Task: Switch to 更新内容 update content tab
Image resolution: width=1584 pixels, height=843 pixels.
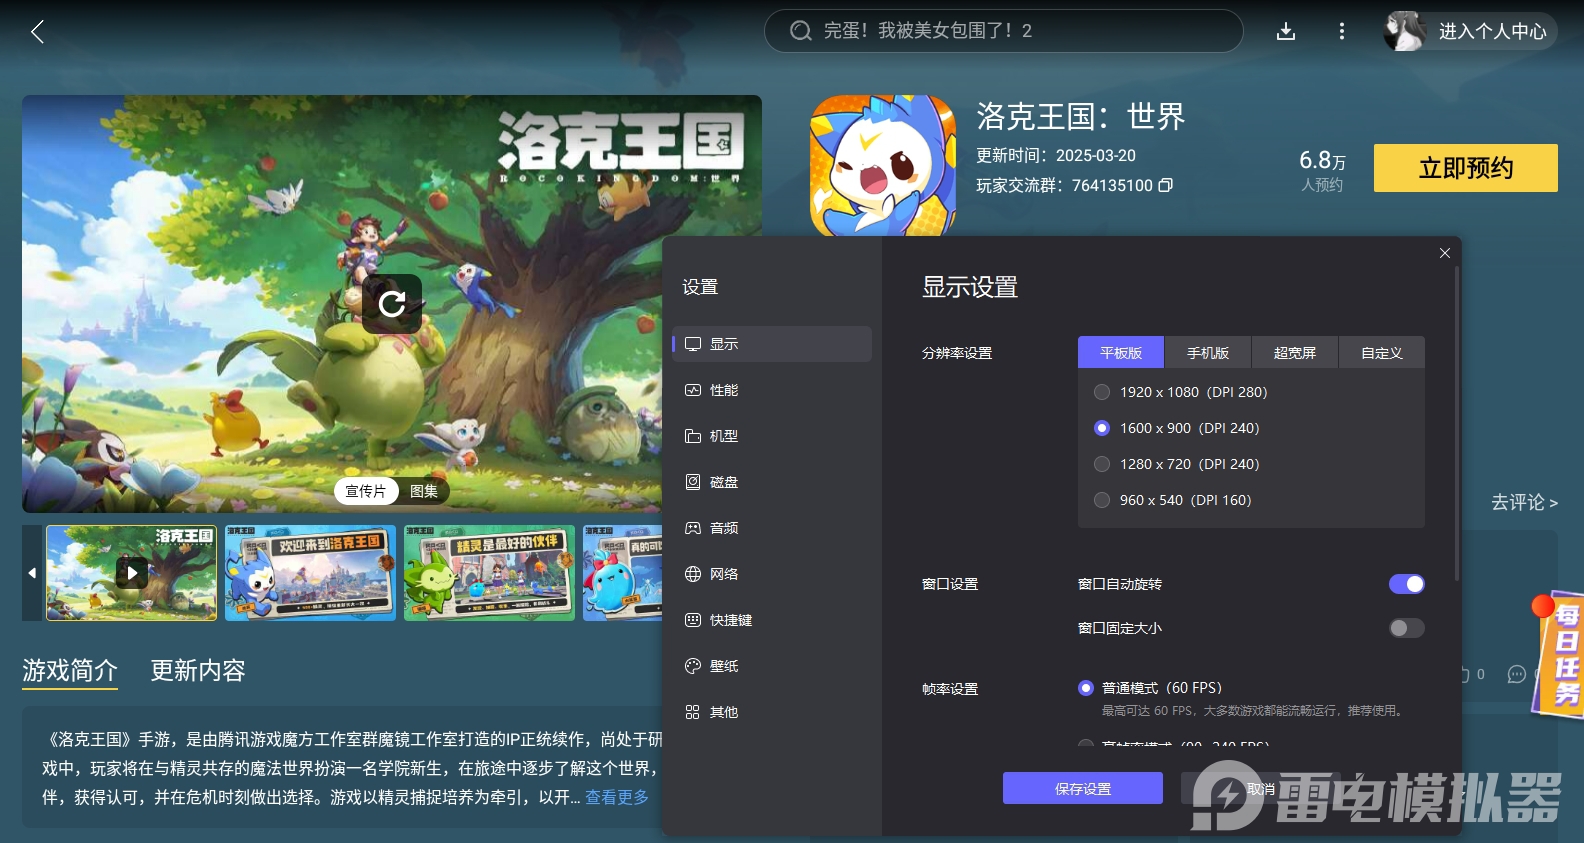Action: [x=198, y=670]
